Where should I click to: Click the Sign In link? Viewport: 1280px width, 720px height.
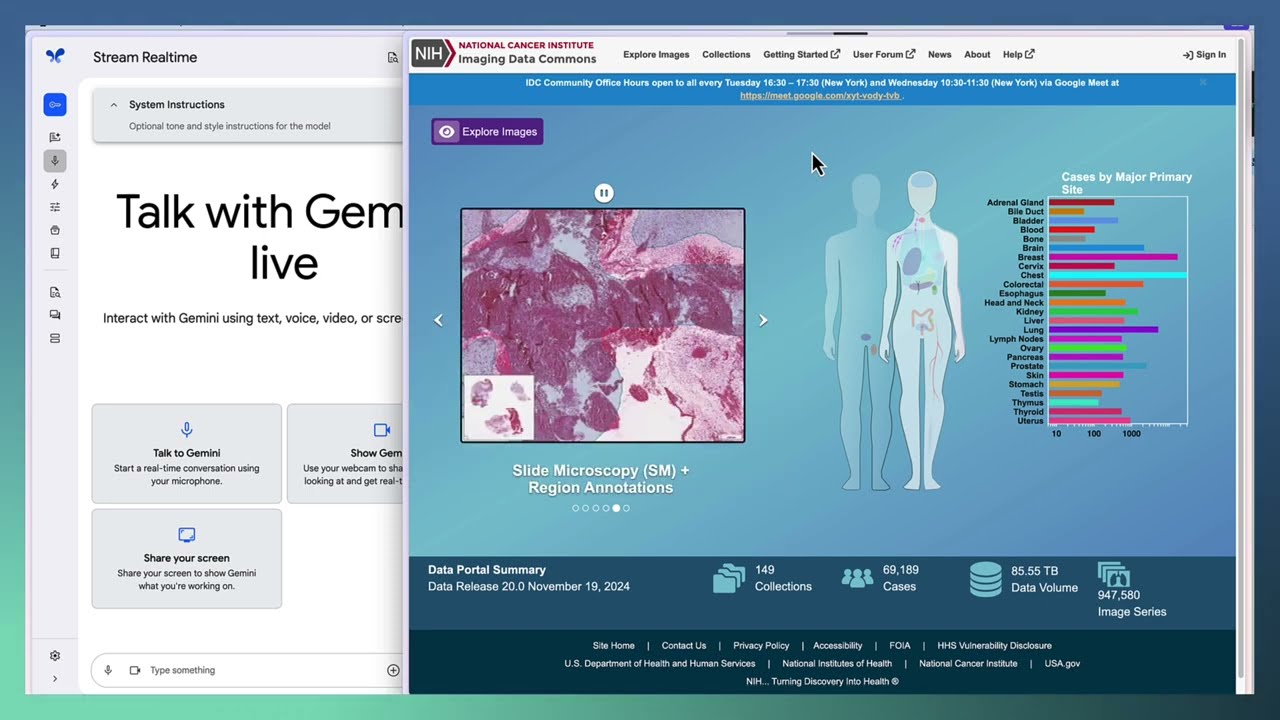pos(1204,55)
